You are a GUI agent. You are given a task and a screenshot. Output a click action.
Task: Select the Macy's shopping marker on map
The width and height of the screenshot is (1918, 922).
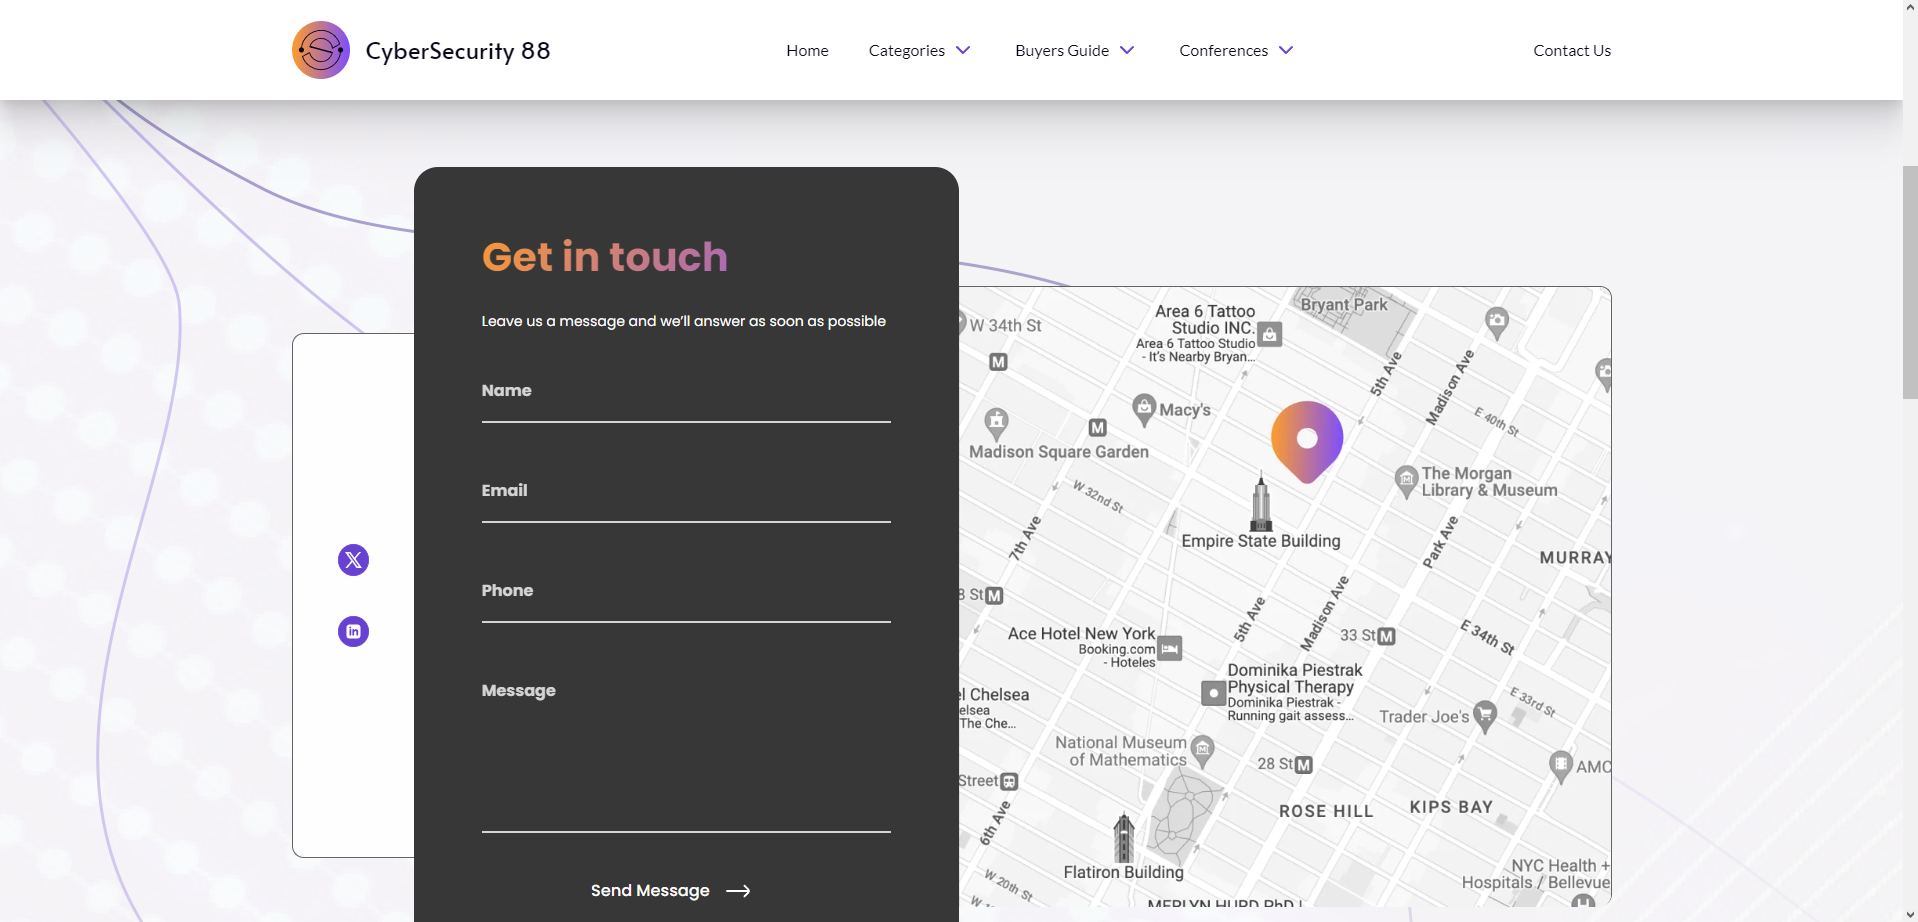tap(1144, 408)
